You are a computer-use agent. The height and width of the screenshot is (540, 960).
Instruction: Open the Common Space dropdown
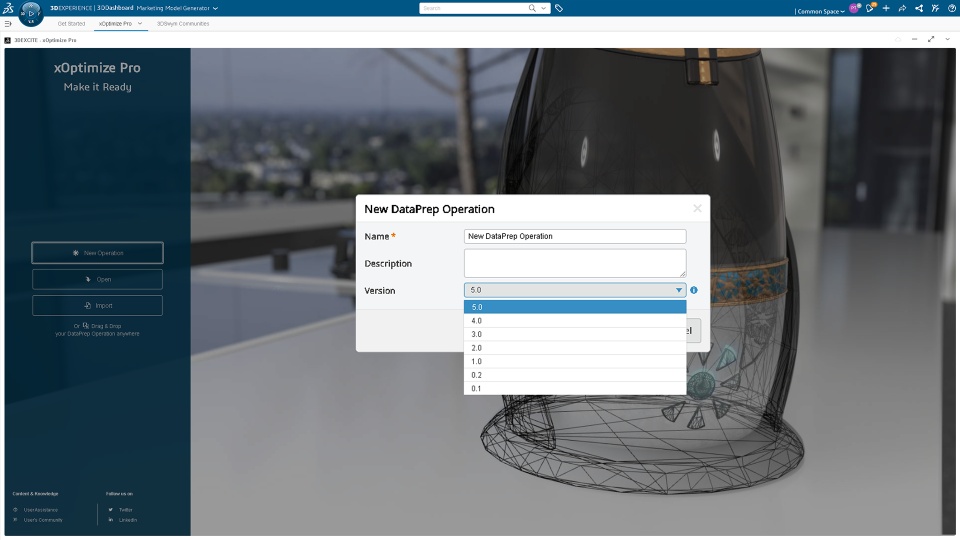[x=820, y=11]
